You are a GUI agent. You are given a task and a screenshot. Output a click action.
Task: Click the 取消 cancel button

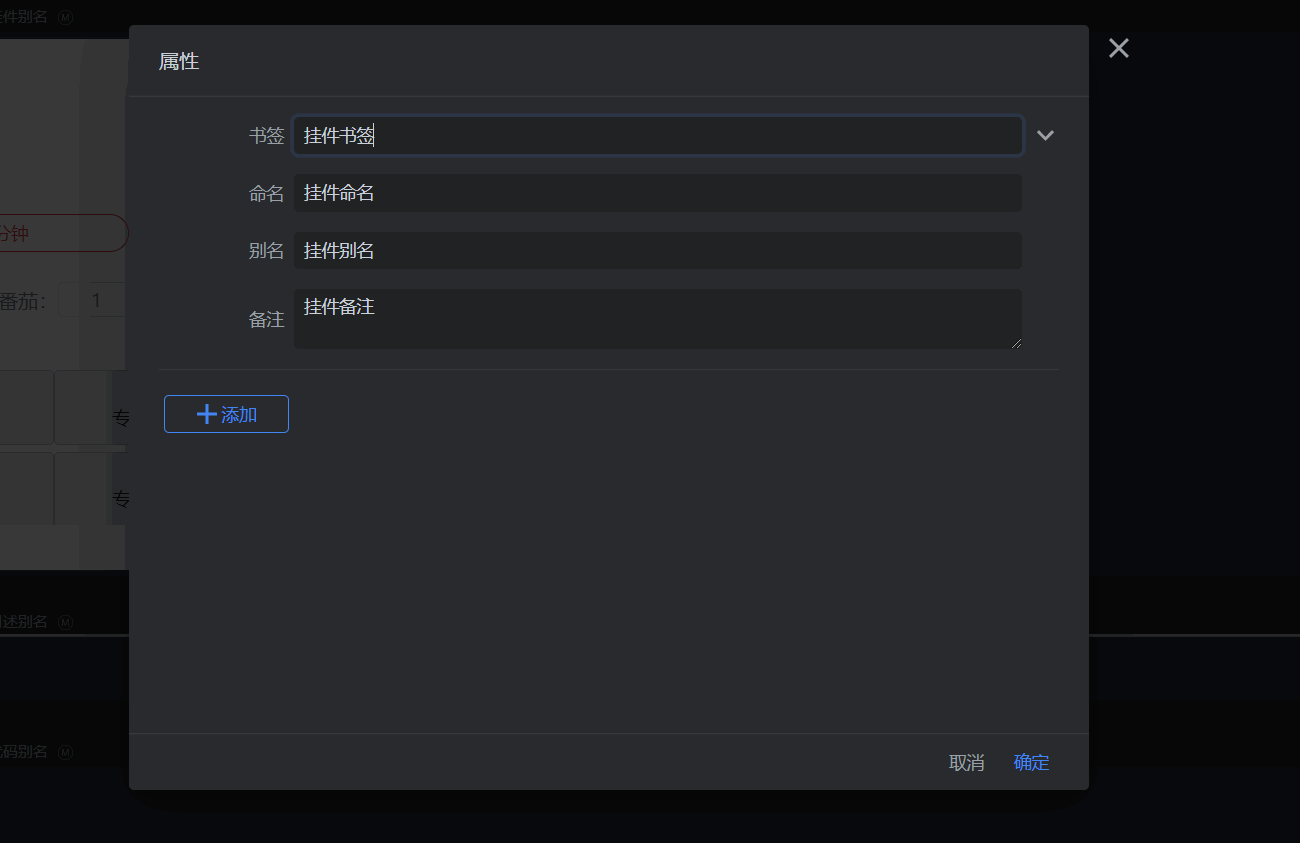tap(966, 763)
